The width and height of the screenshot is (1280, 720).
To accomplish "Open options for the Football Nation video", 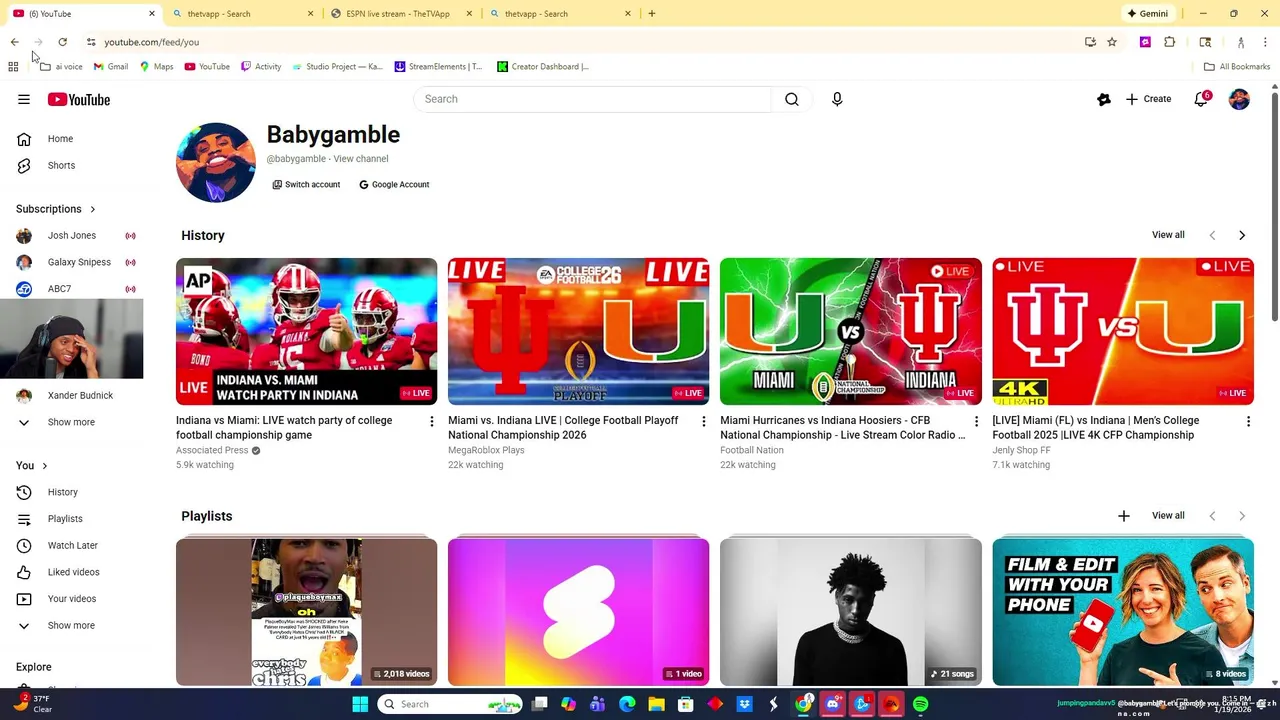I will [976, 422].
